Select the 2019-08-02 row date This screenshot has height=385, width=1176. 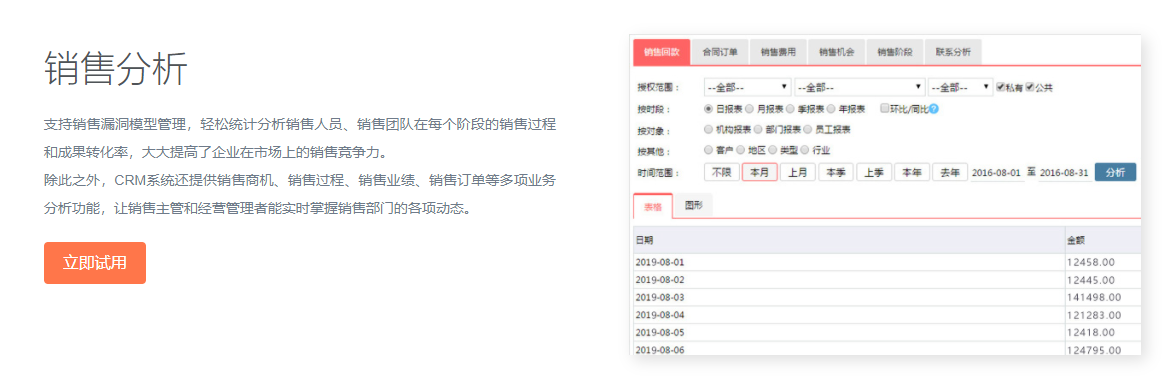660,280
